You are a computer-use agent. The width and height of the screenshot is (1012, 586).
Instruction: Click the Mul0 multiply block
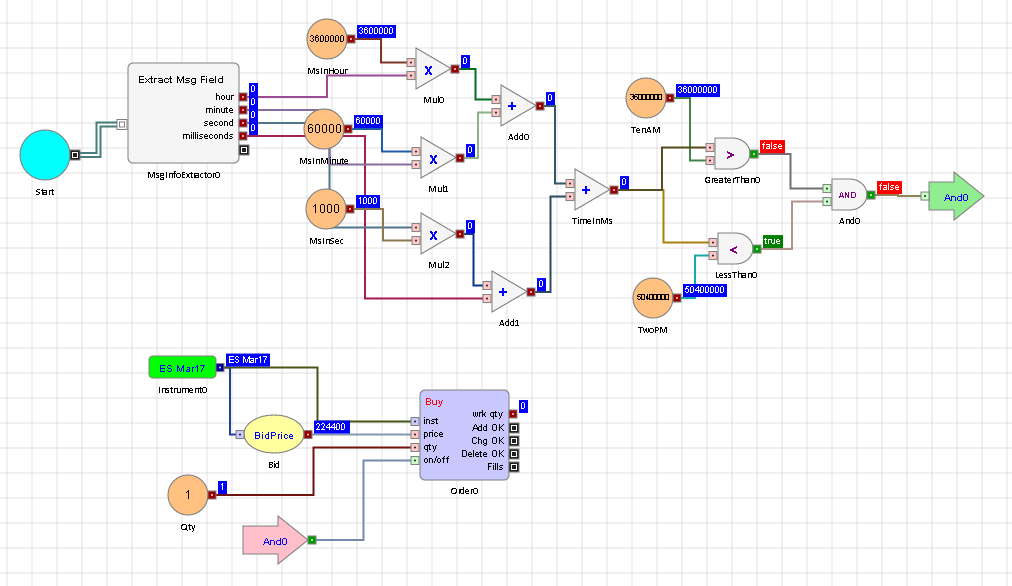click(431, 68)
